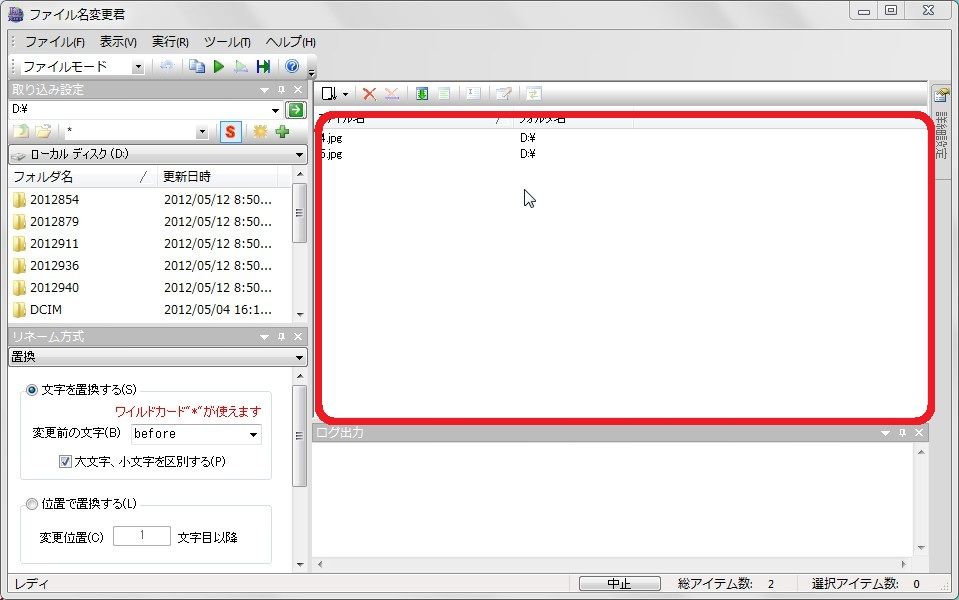The image size is (959, 600).
Task: Click the red X delete icon above the file list
Action: point(369,93)
